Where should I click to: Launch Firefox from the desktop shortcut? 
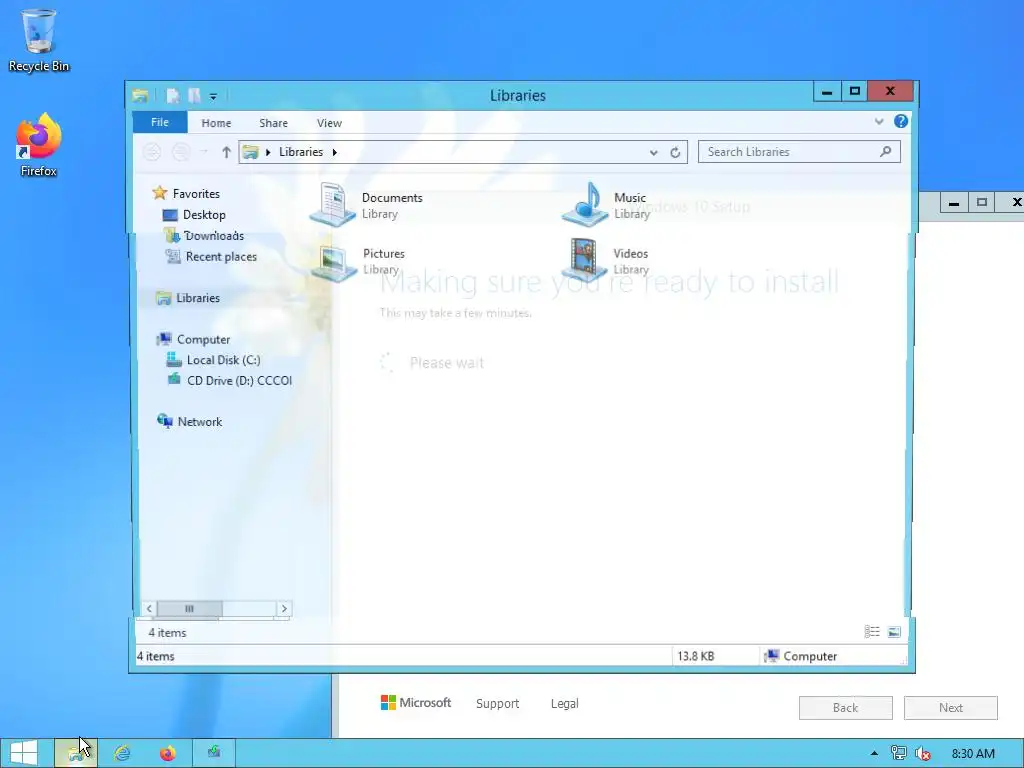coord(39,145)
